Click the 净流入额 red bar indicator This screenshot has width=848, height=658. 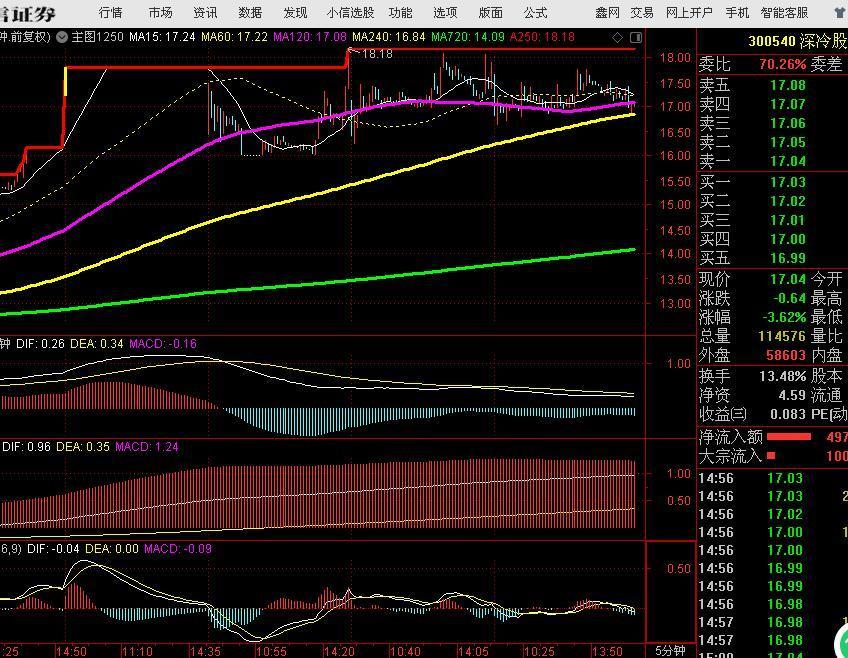pyautogui.click(x=788, y=437)
